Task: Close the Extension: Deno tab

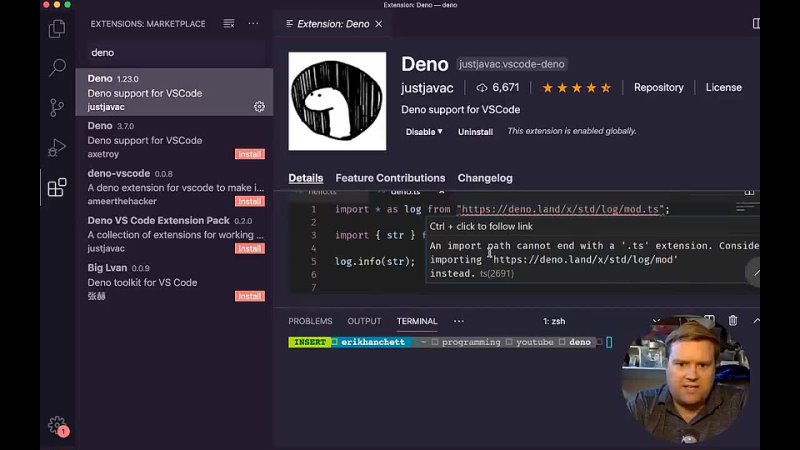Action: [379, 24]
